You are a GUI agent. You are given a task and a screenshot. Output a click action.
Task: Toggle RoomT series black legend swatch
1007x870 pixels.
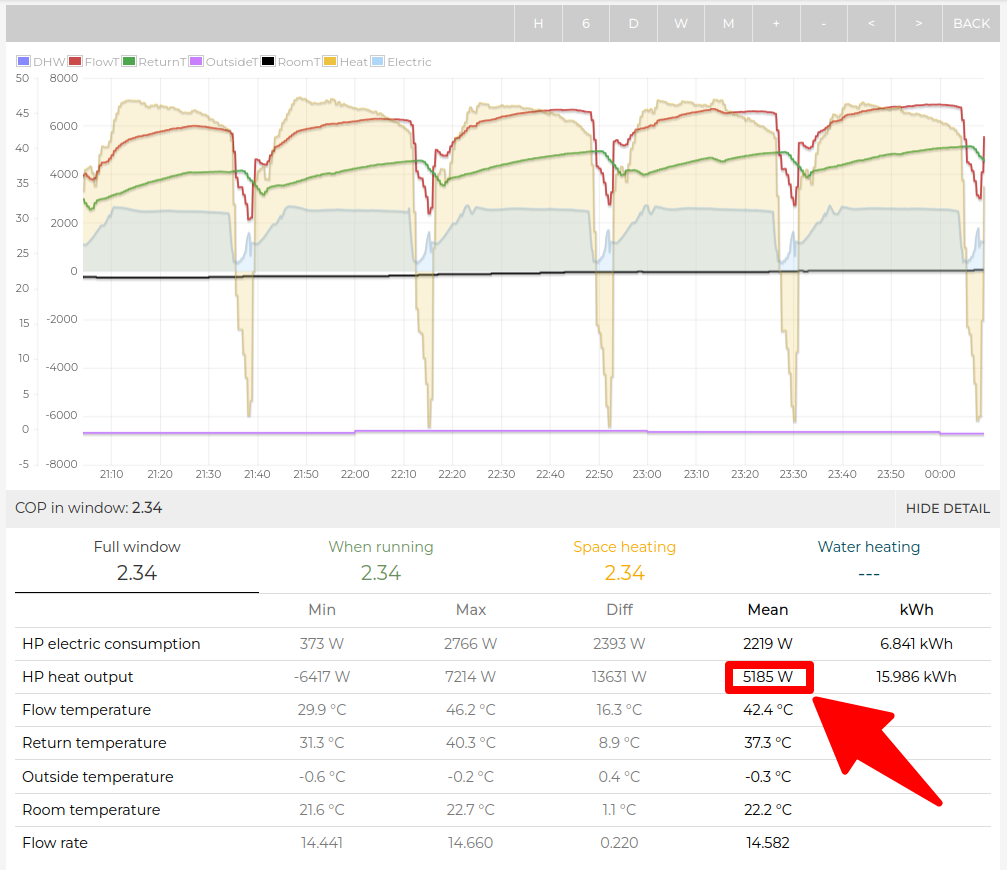pyautogui.click(x=268, y=62)
